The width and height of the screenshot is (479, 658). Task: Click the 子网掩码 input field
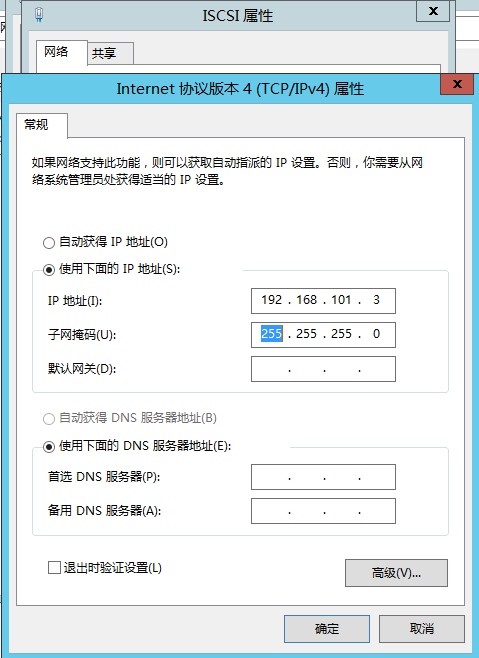point(323,335)
